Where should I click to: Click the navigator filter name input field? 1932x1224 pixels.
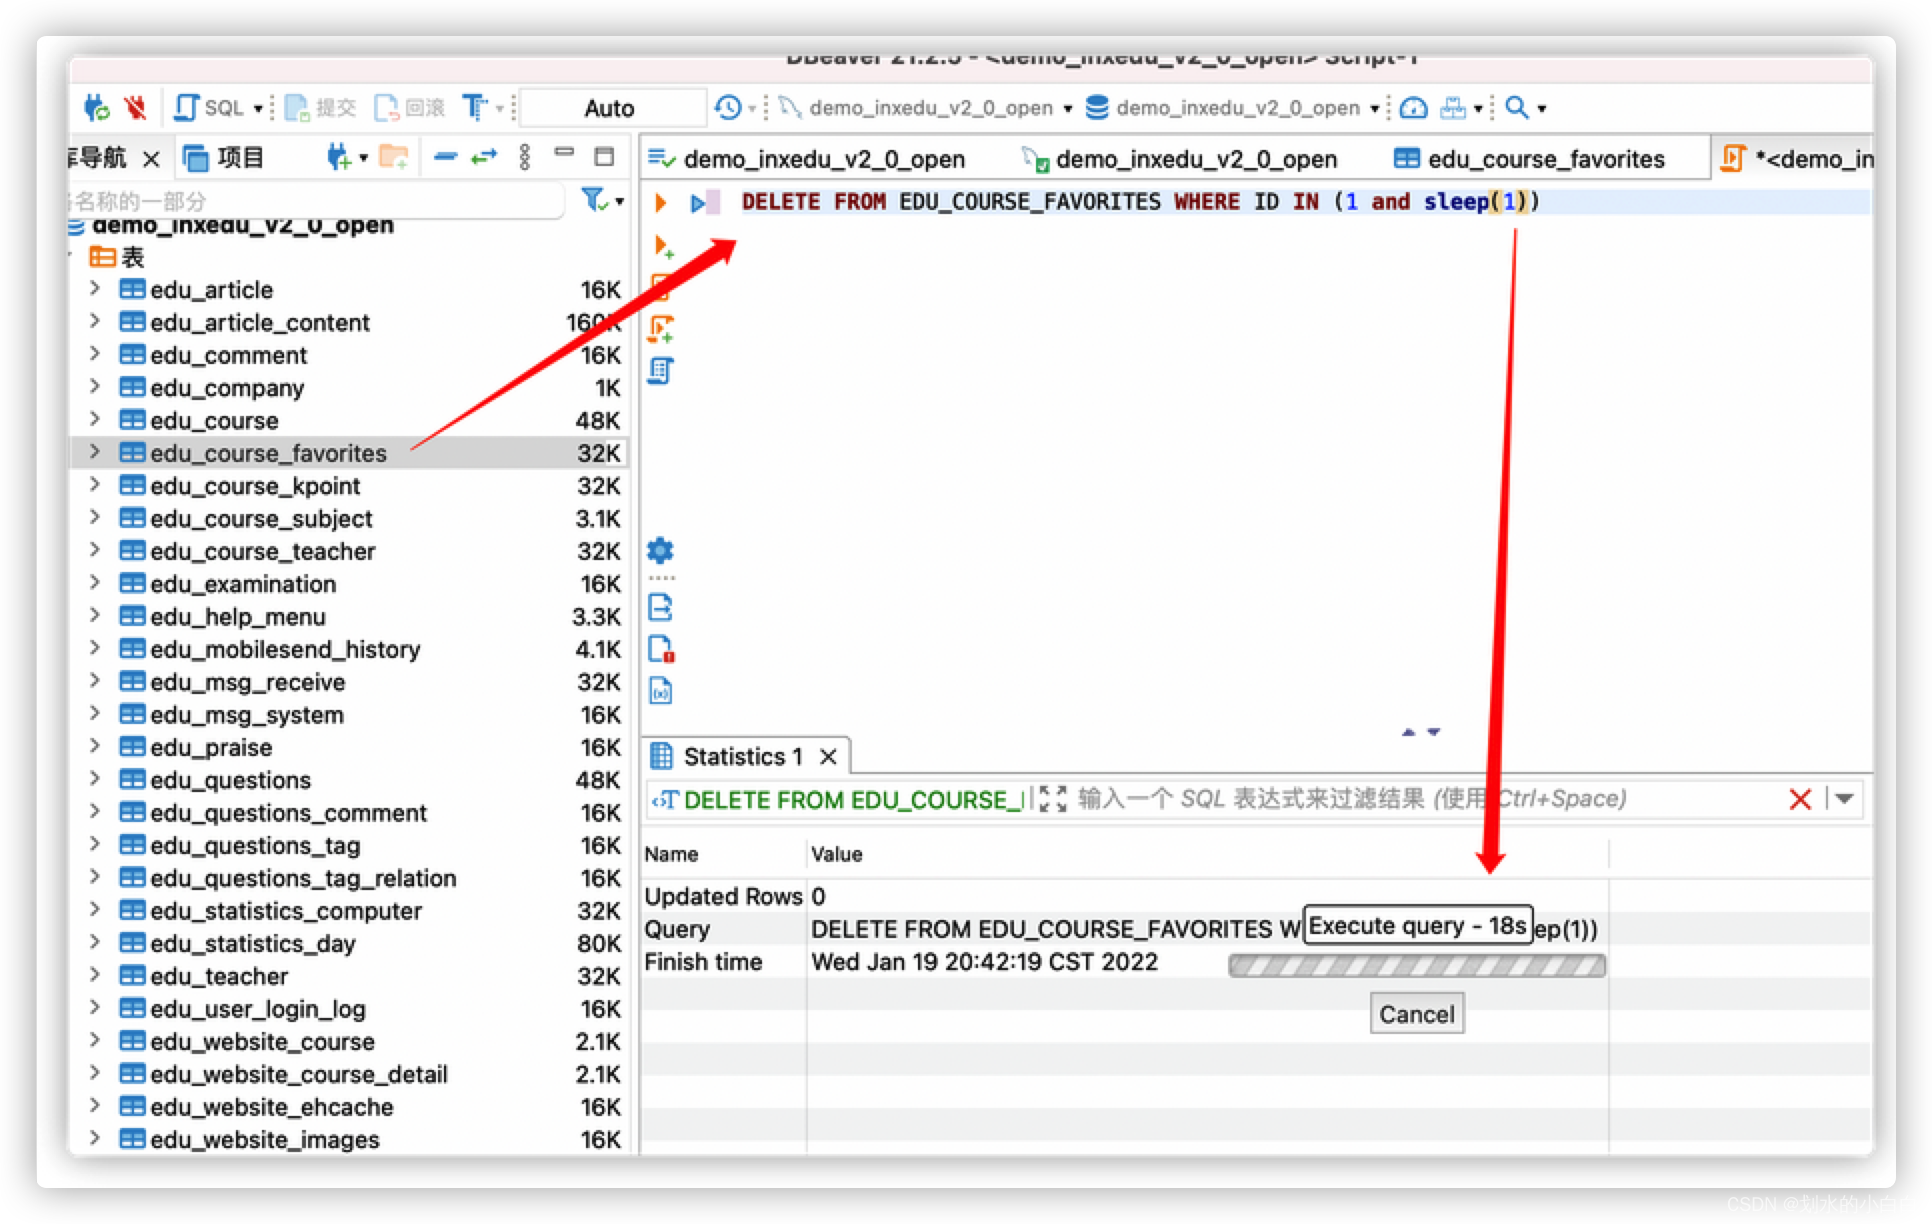click(315, 200)
